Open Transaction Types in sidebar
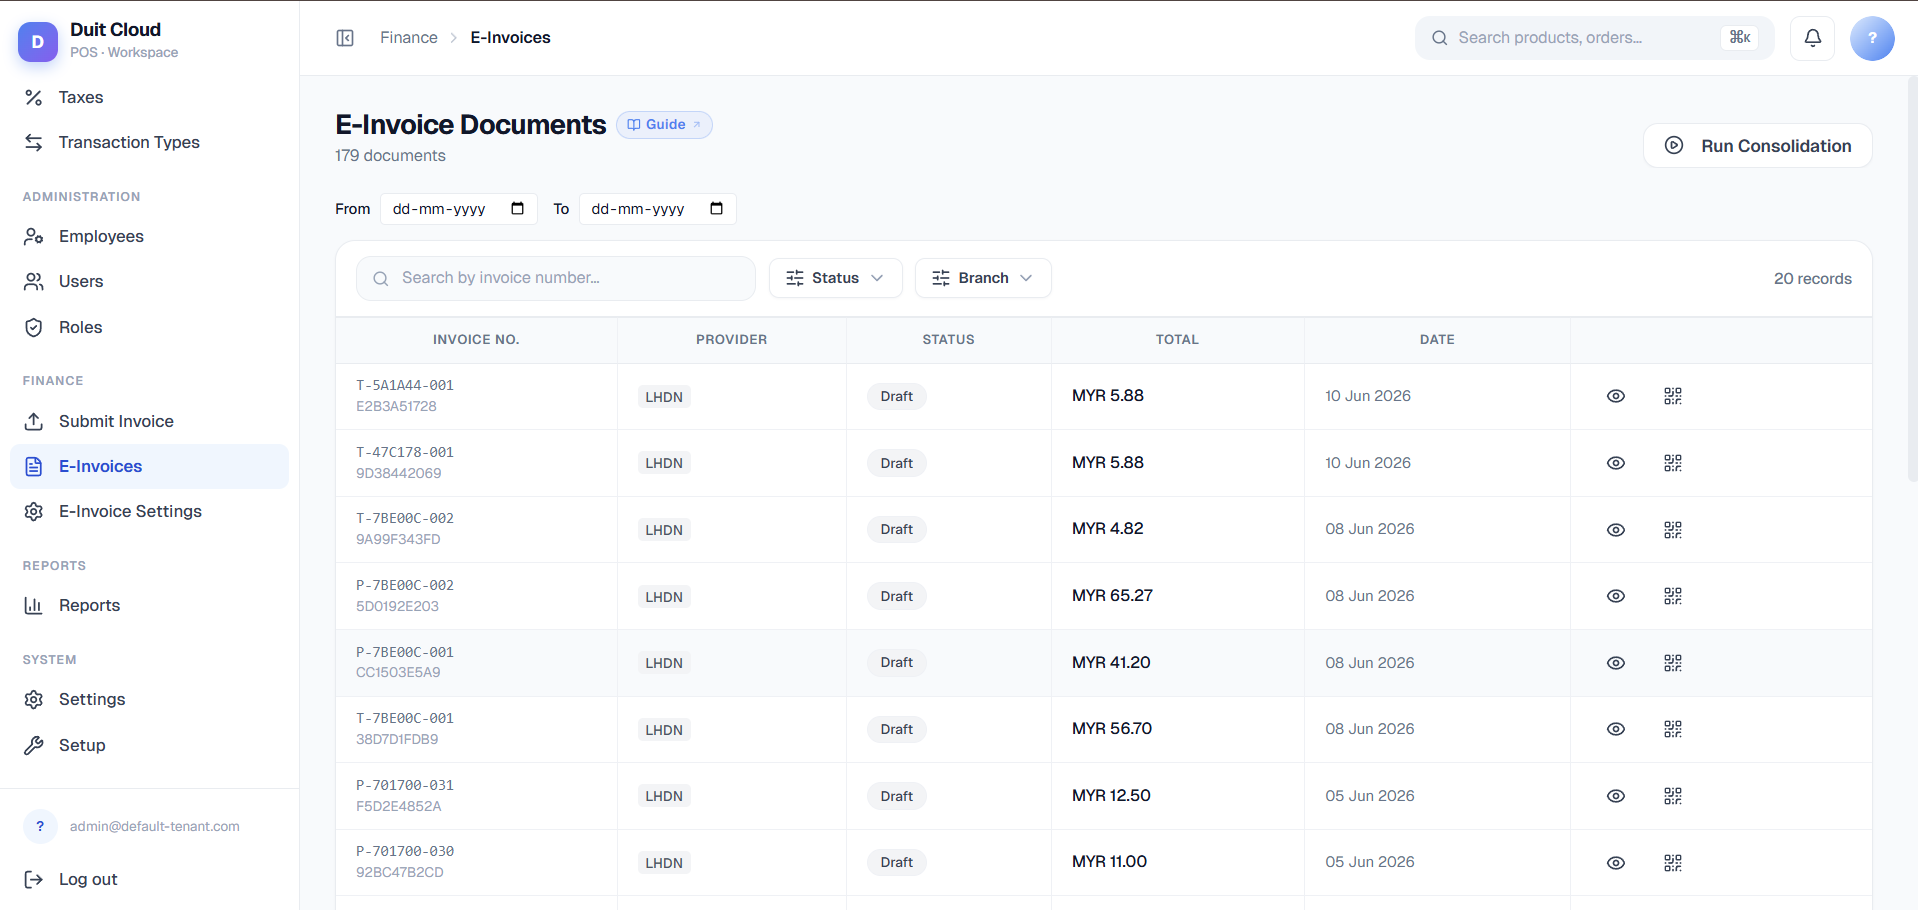Screen dimensions: 1918x910 149,142
